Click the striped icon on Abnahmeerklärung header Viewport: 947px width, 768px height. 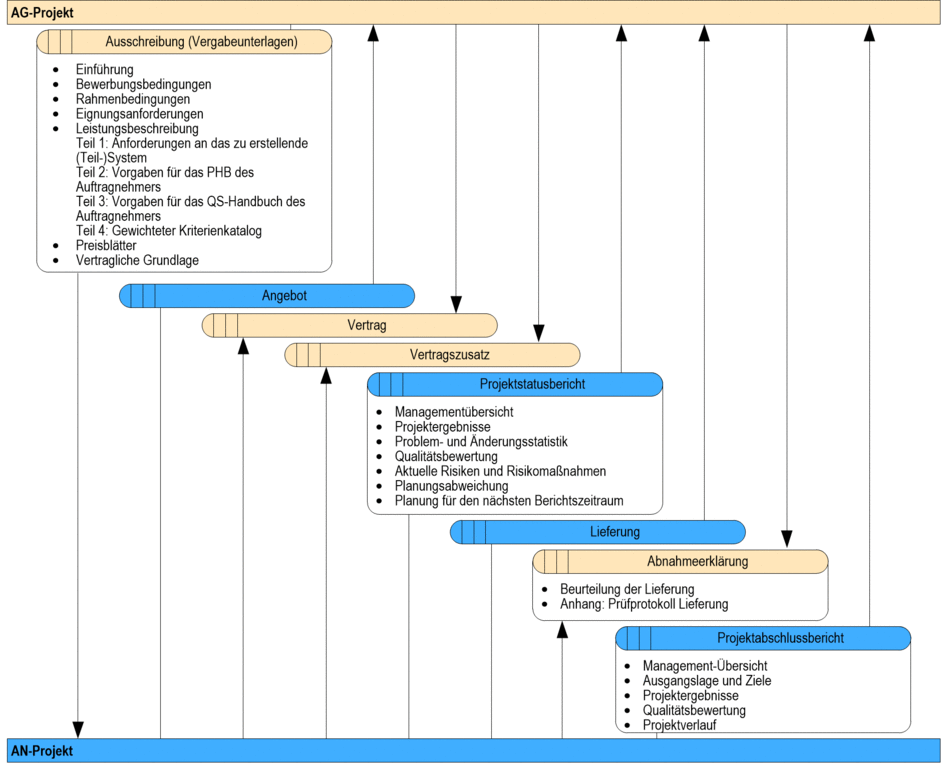557,562
